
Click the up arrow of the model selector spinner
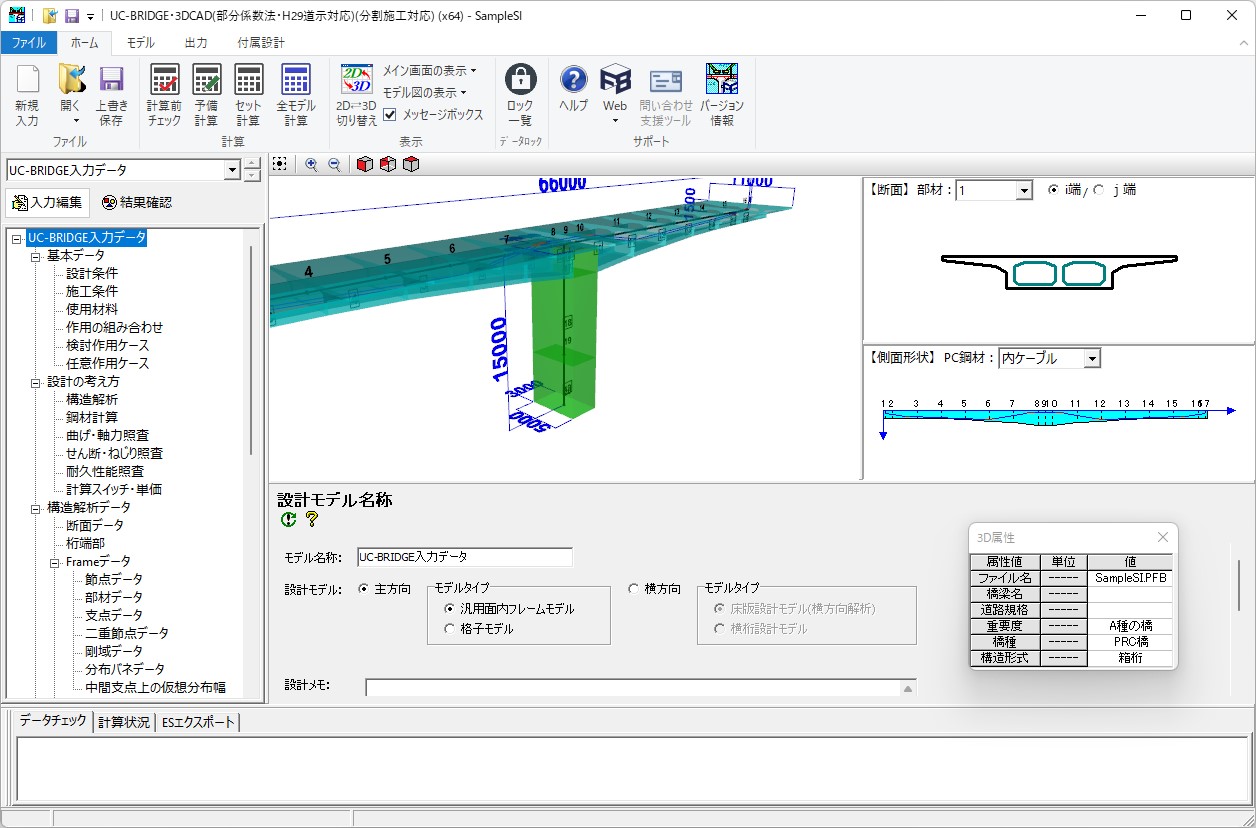[x=253, y=164]
